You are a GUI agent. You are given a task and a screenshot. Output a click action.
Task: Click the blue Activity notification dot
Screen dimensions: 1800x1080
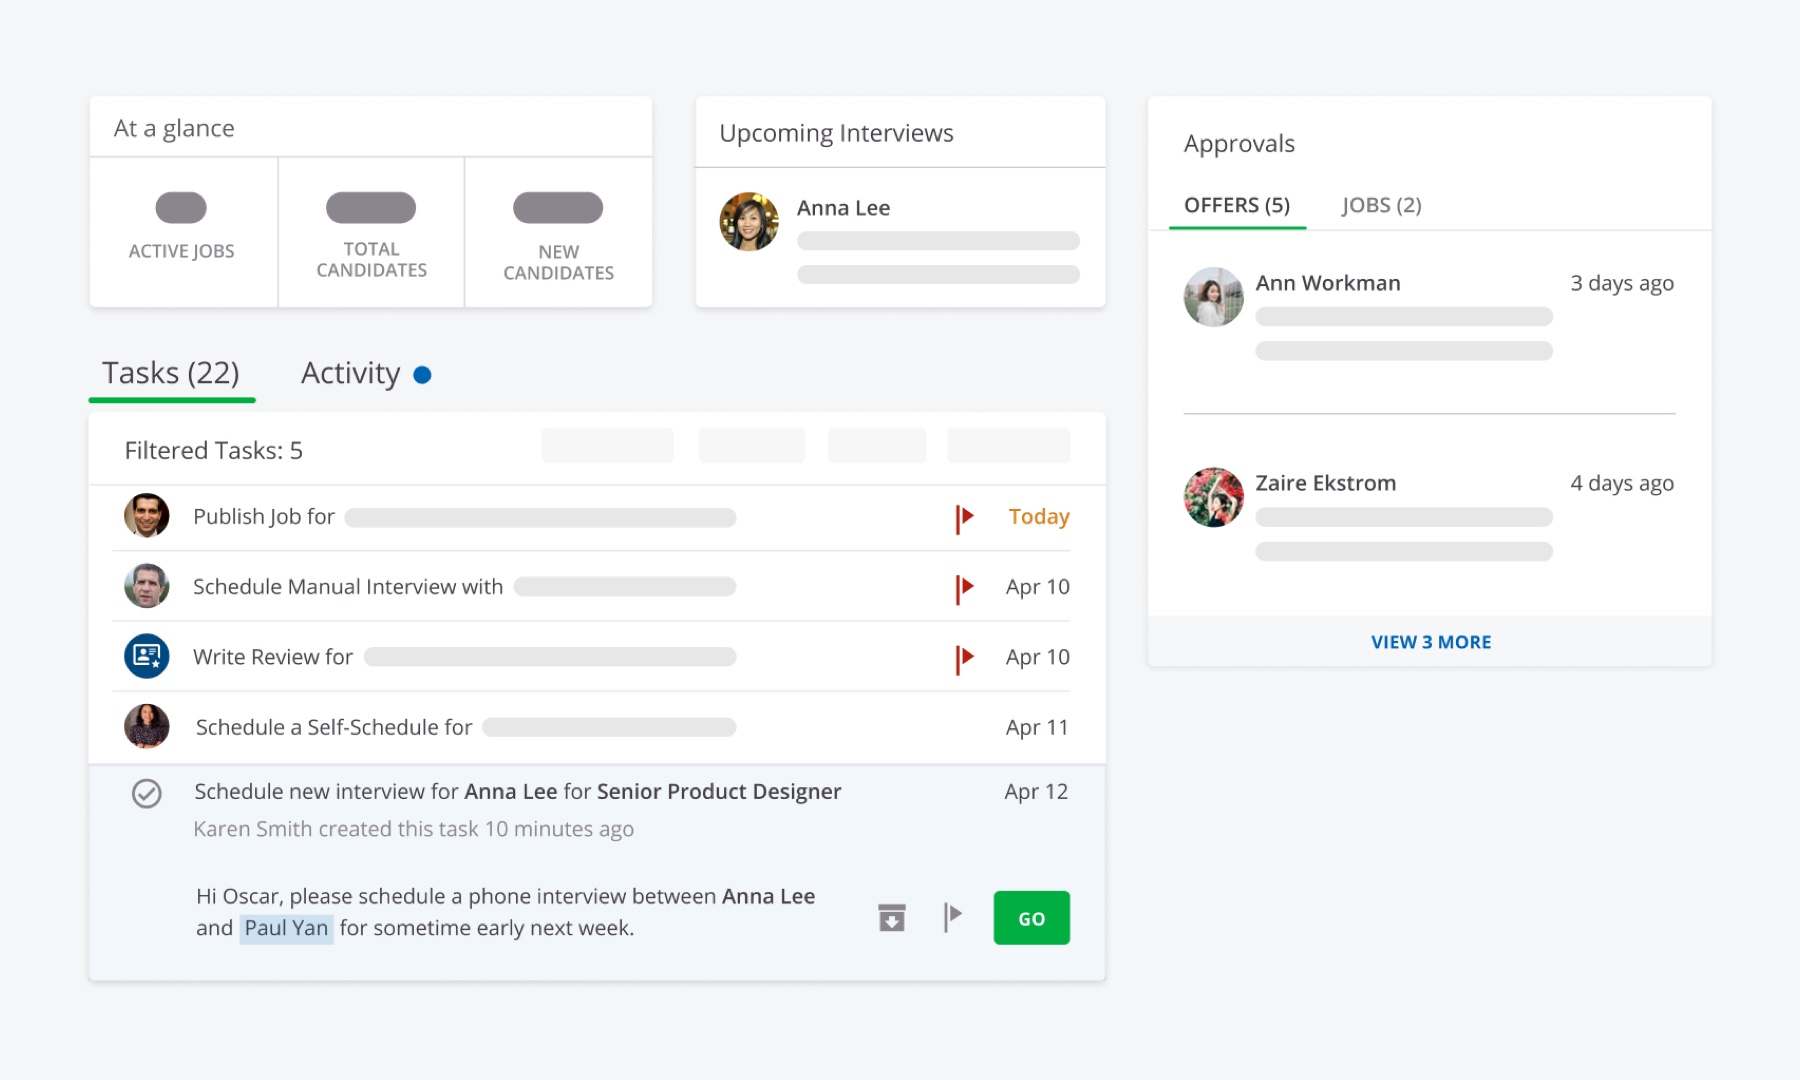click(422, 375)
